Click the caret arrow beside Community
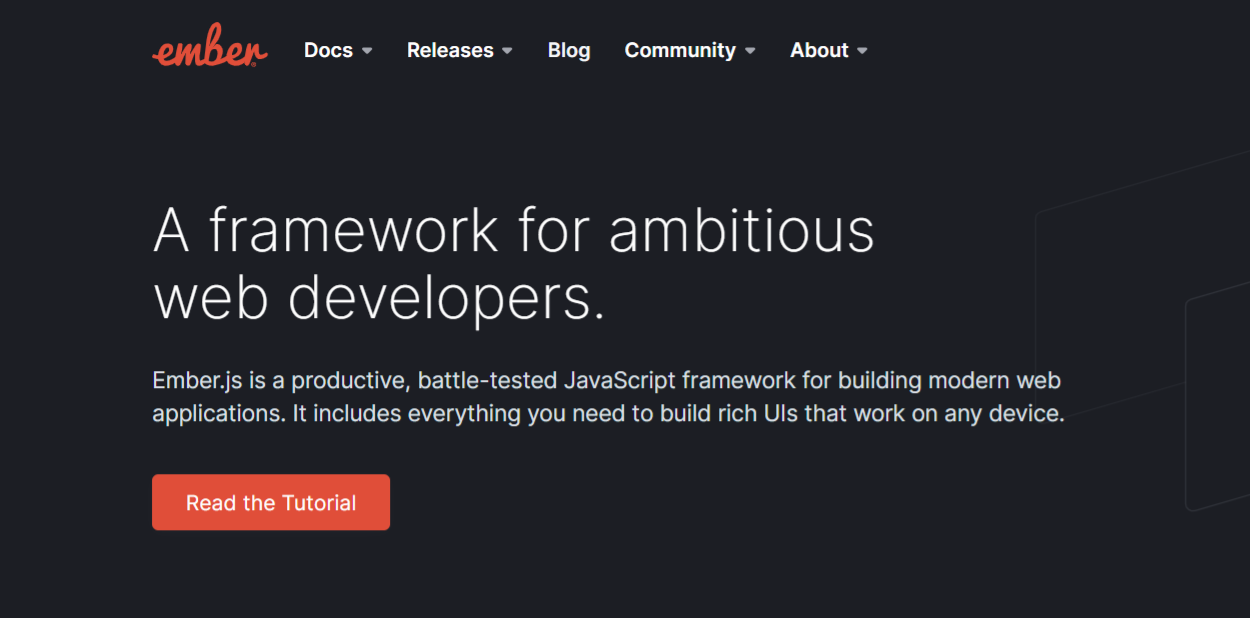Image resolution: width=1250 pixels, height=618 pixels. [750, 51]
